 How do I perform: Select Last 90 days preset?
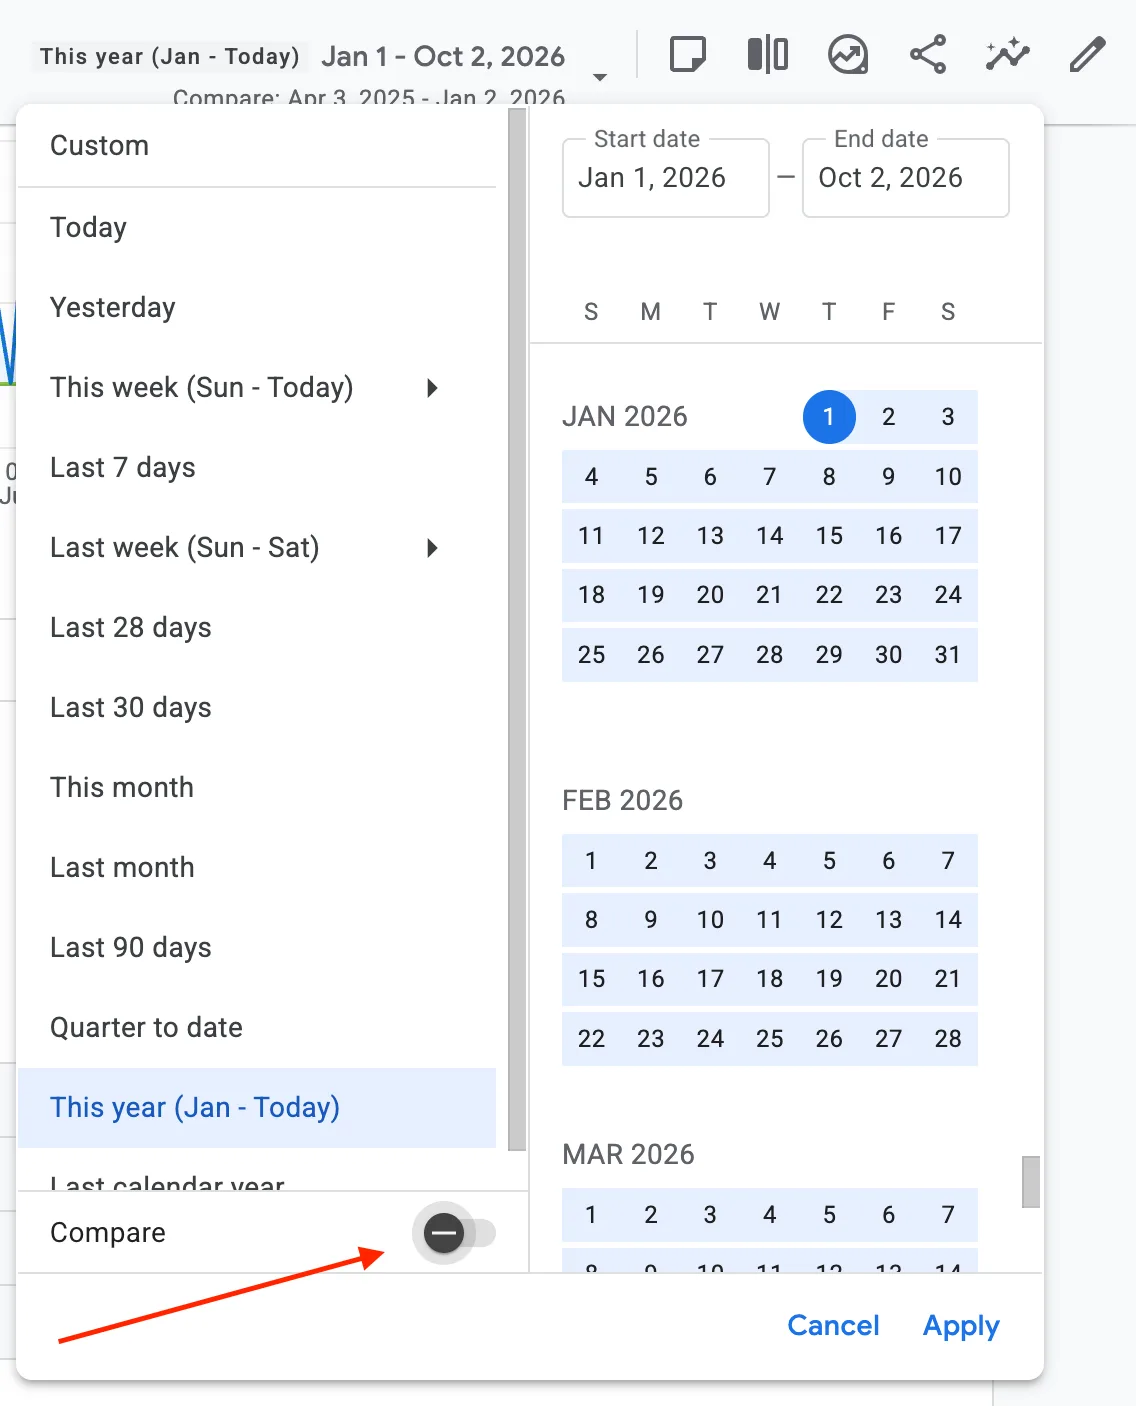(257, 948)
